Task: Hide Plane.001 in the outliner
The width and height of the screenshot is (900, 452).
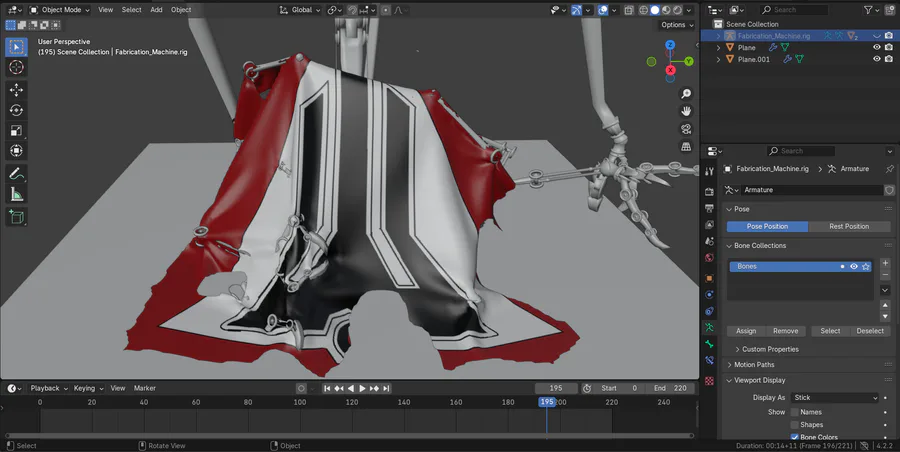Action: pyautogui.click(x=877, y=59)
